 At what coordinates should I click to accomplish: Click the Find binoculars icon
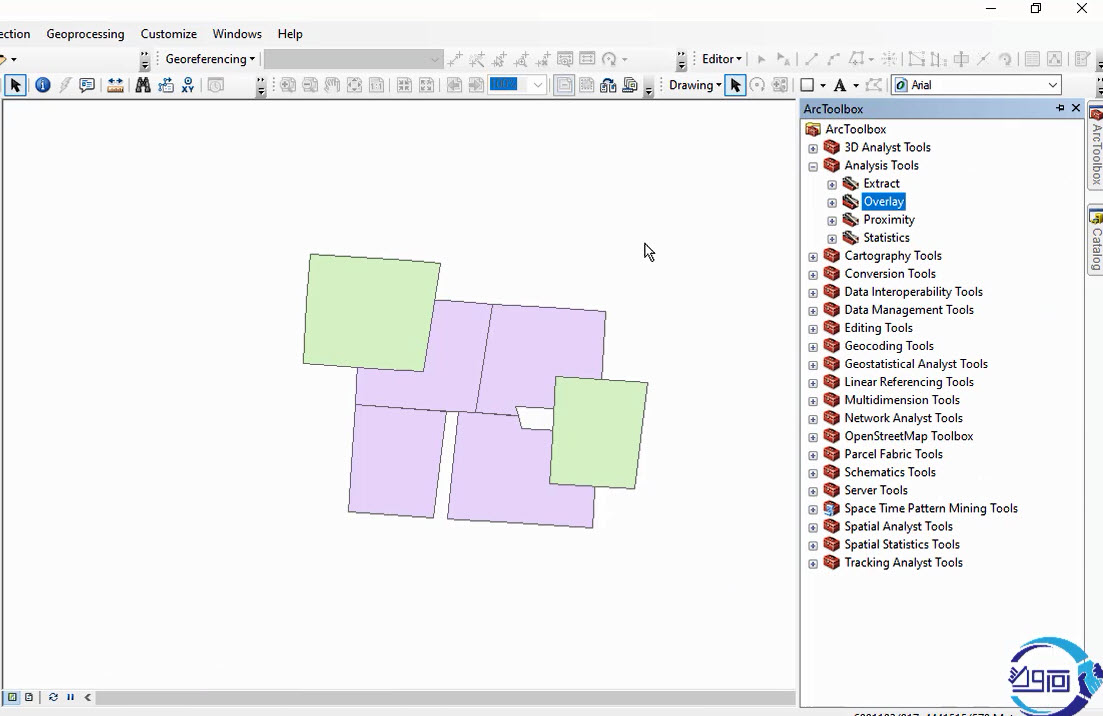coord(142,86)
